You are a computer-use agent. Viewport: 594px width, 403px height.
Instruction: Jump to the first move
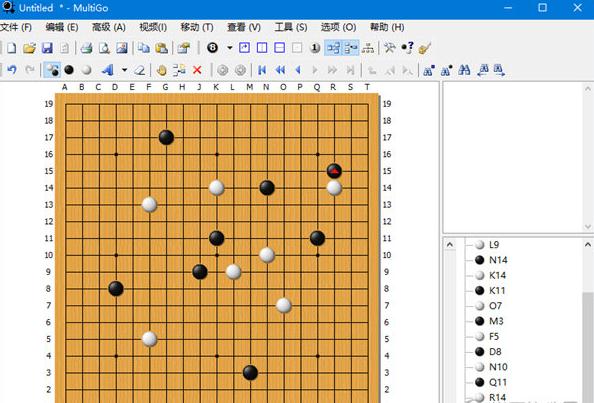(x=262, y=70)
